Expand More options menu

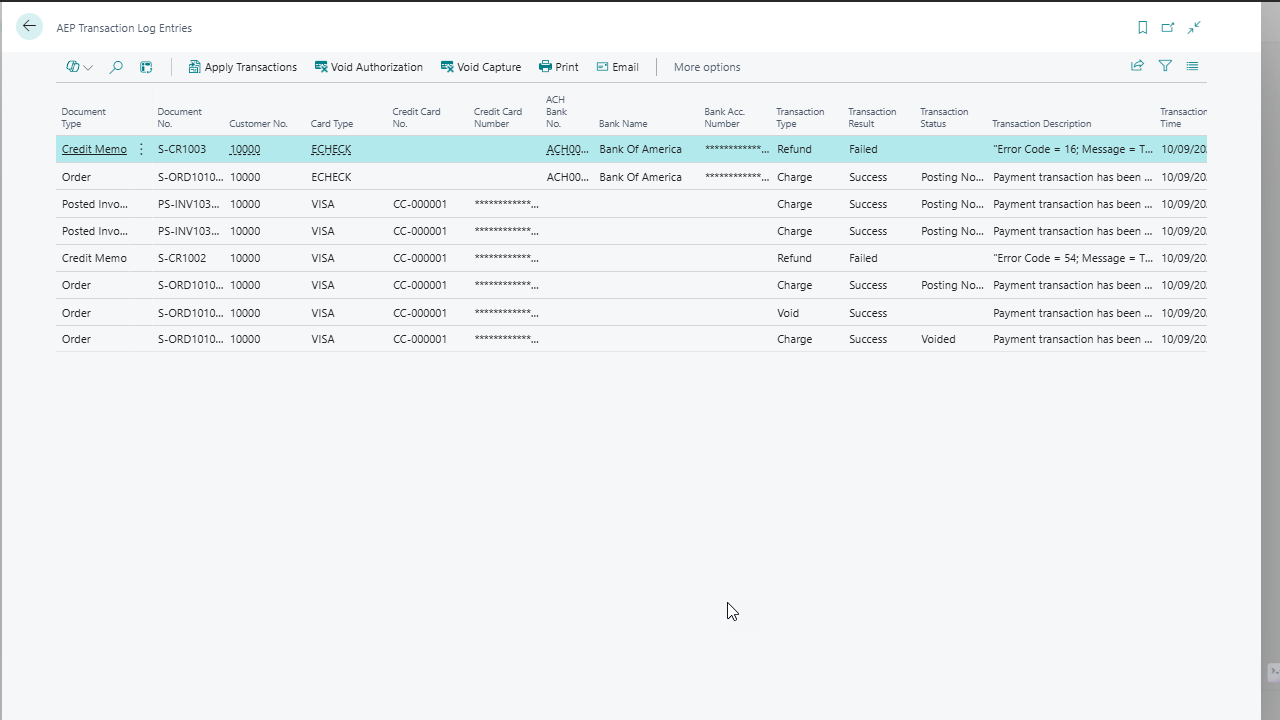(706, 67)
